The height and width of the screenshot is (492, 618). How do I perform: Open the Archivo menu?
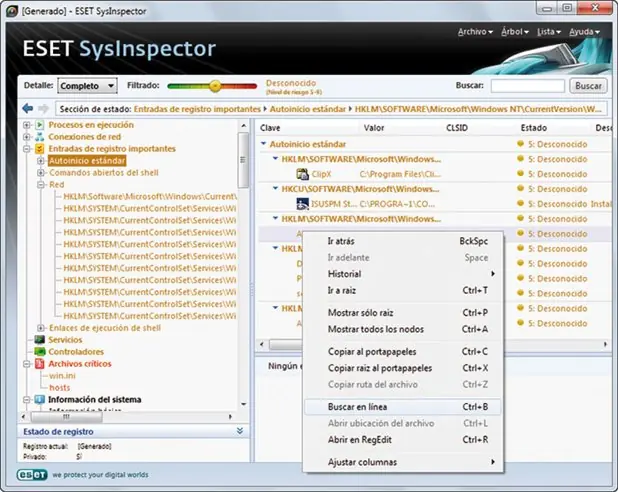475,32
